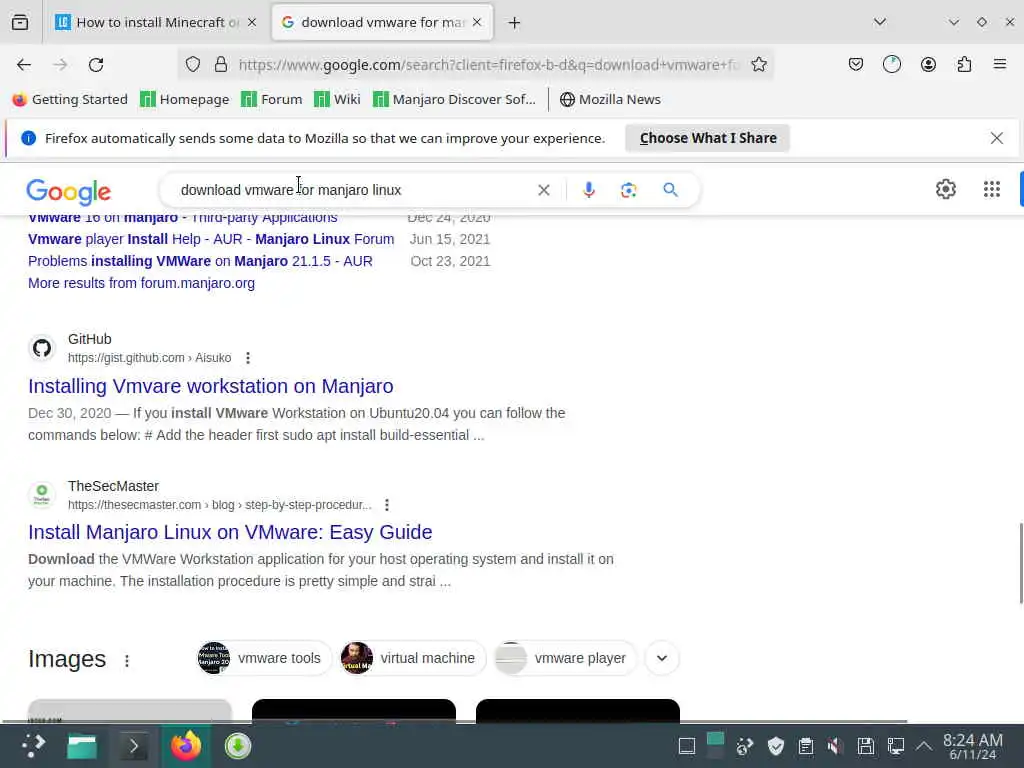This screenshot has height=768, width=1024.
Task: Filter images by vmware player
Action: (565, 658)
